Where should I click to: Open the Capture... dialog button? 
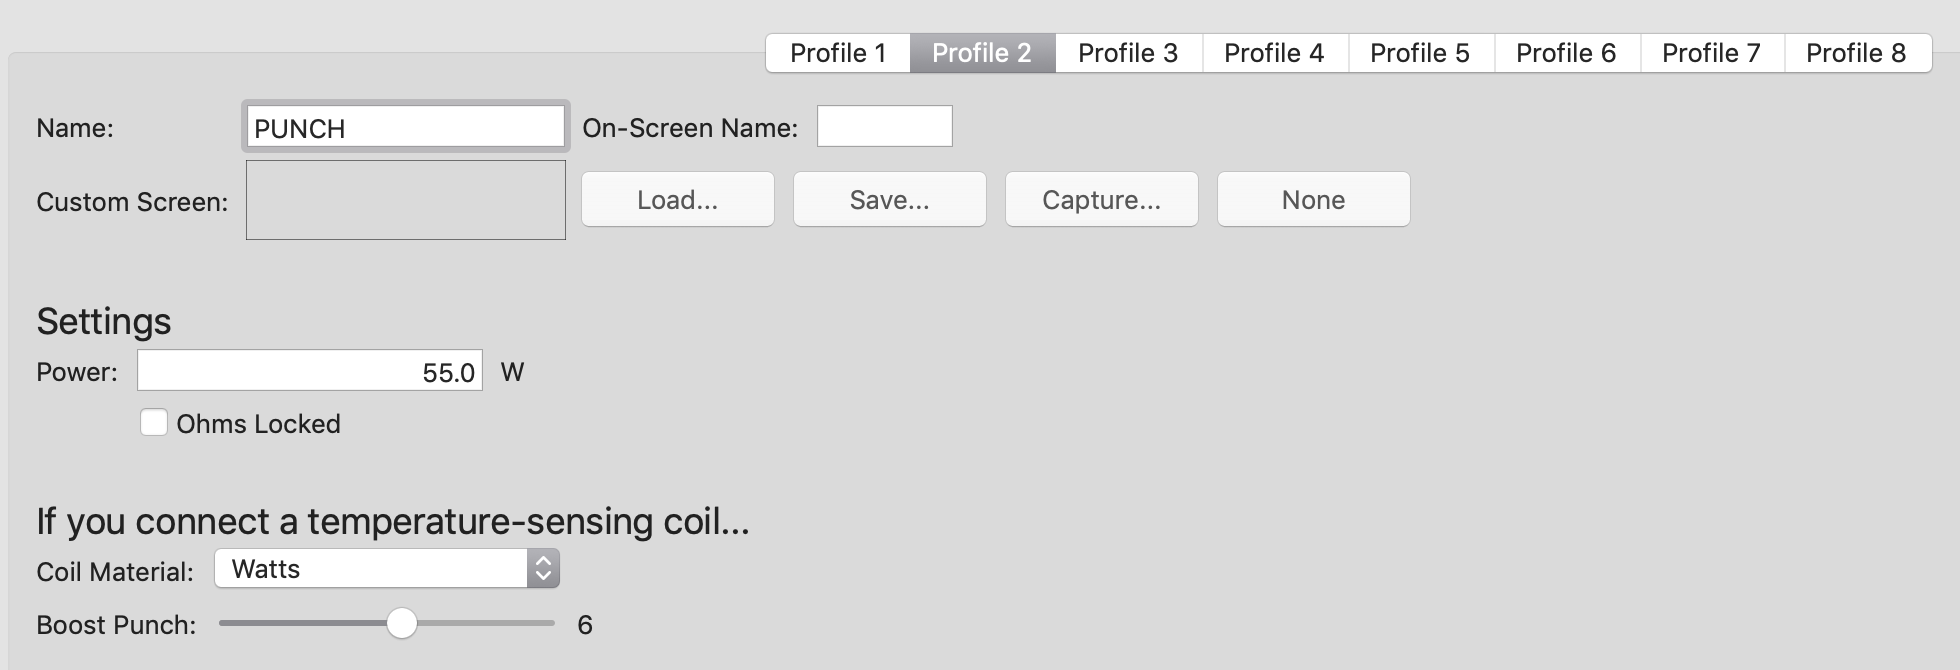1101,200
